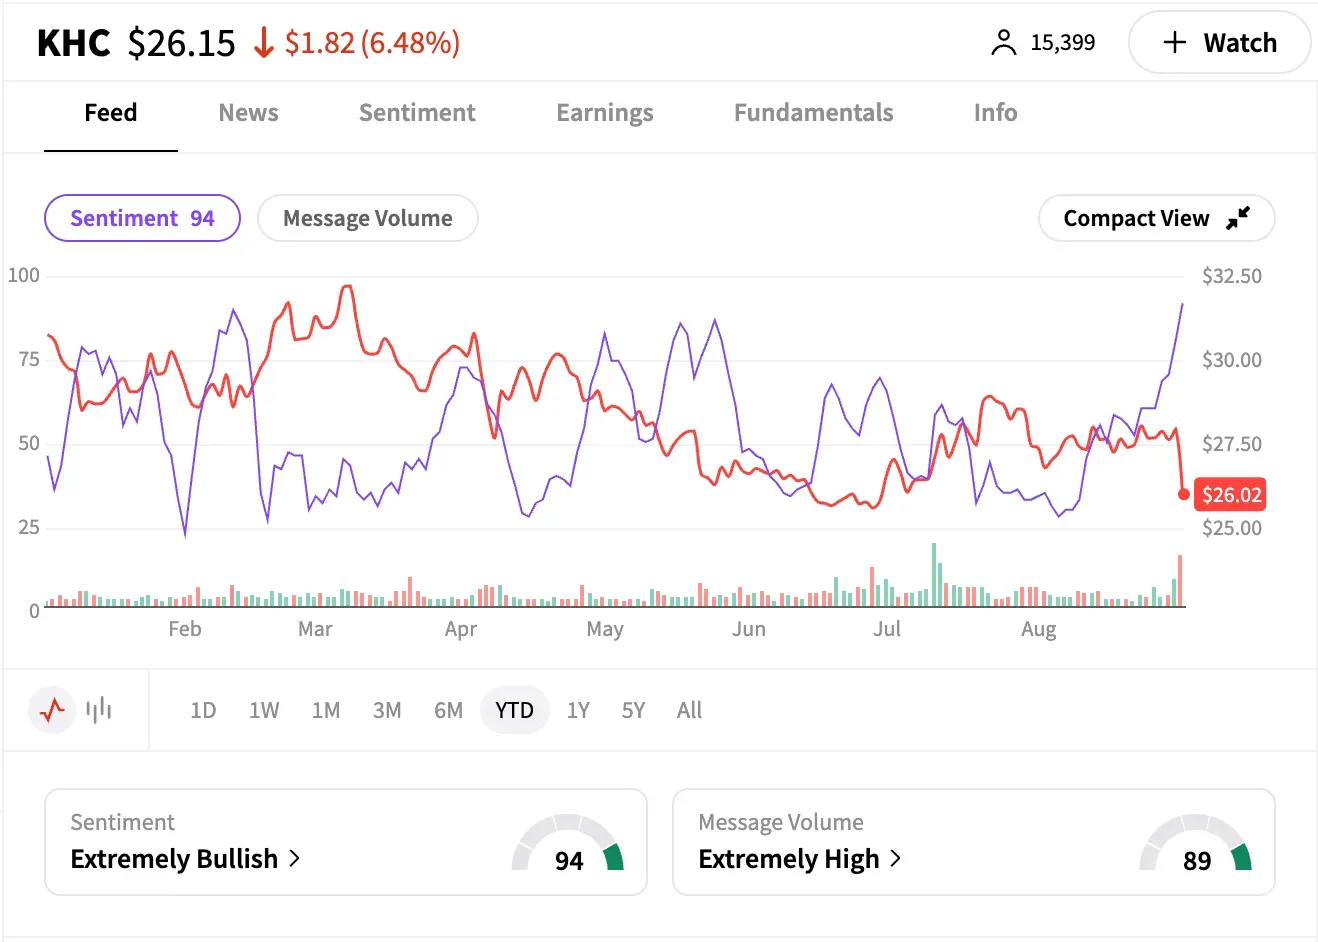Open the News tab
1318x942 pixels.
click(x=249, y=113)
